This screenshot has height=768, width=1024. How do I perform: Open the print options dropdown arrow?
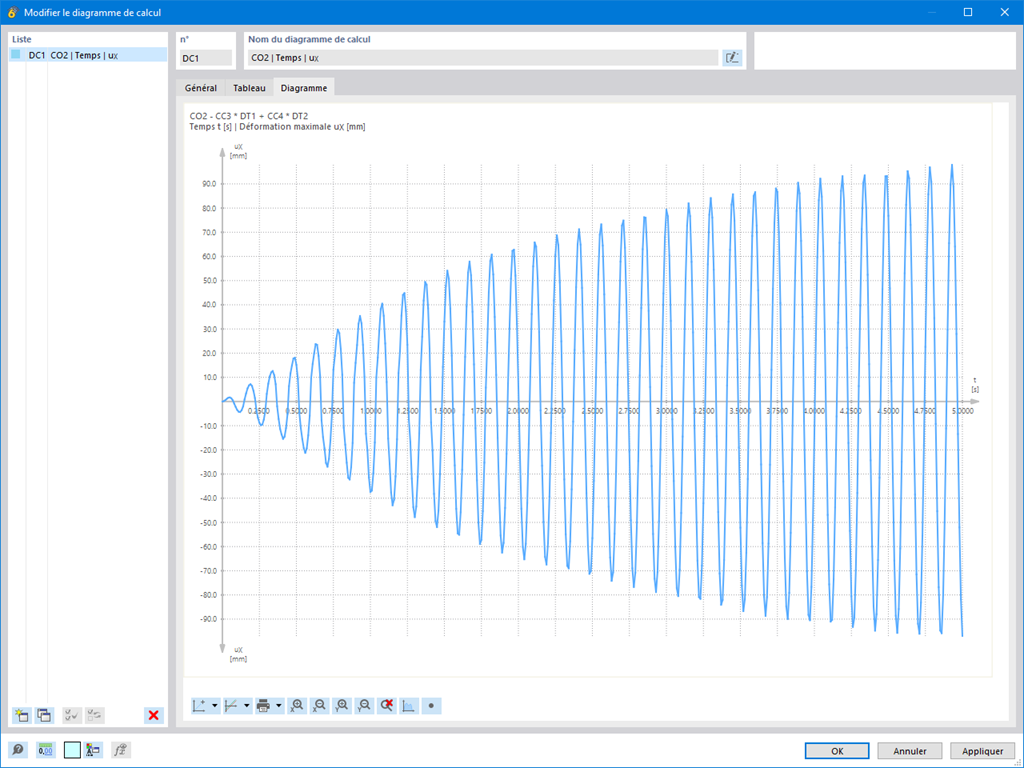(279, 705)
